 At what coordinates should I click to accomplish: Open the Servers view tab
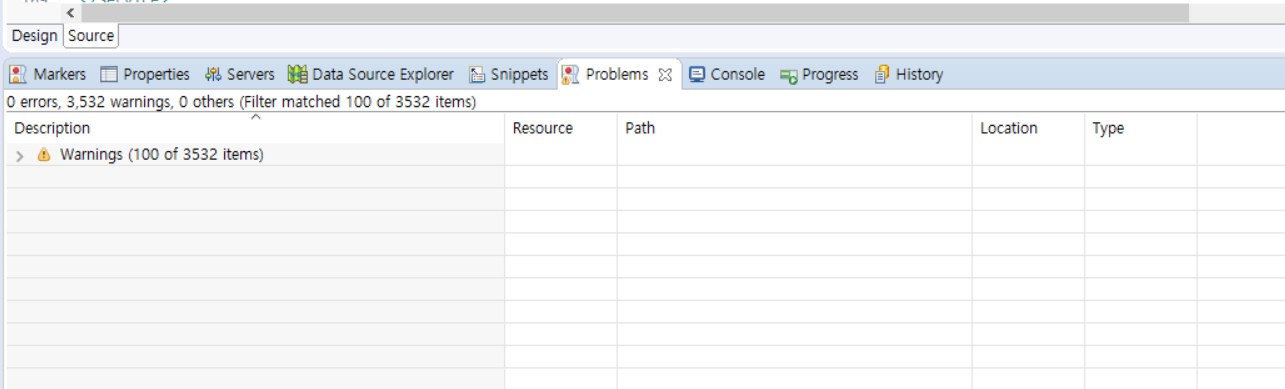tap(240, 74)
